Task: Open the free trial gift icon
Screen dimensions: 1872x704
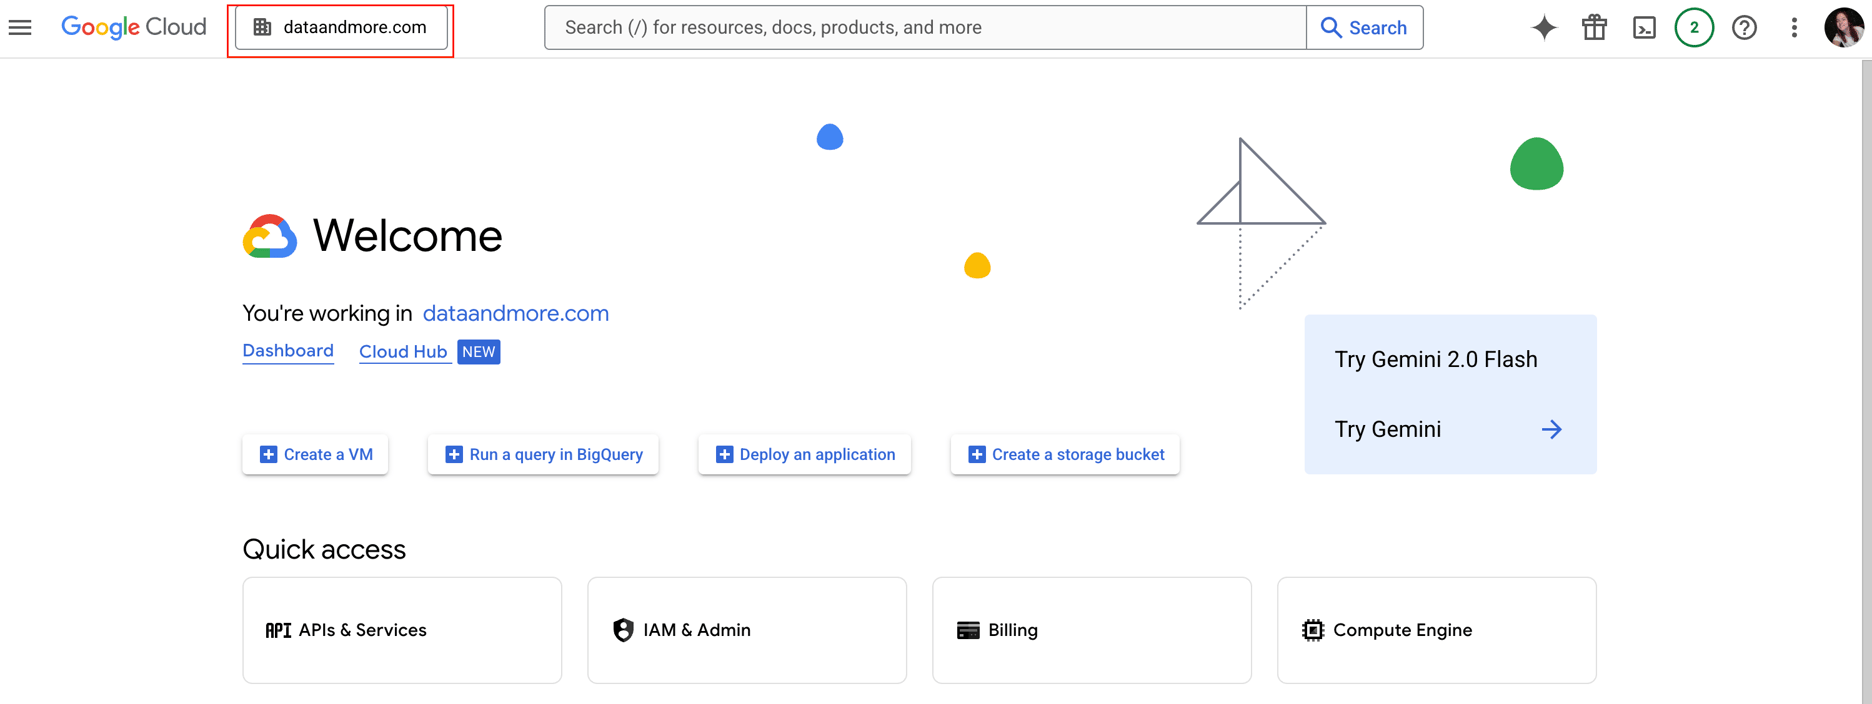Action: [x=1594, y=28]
